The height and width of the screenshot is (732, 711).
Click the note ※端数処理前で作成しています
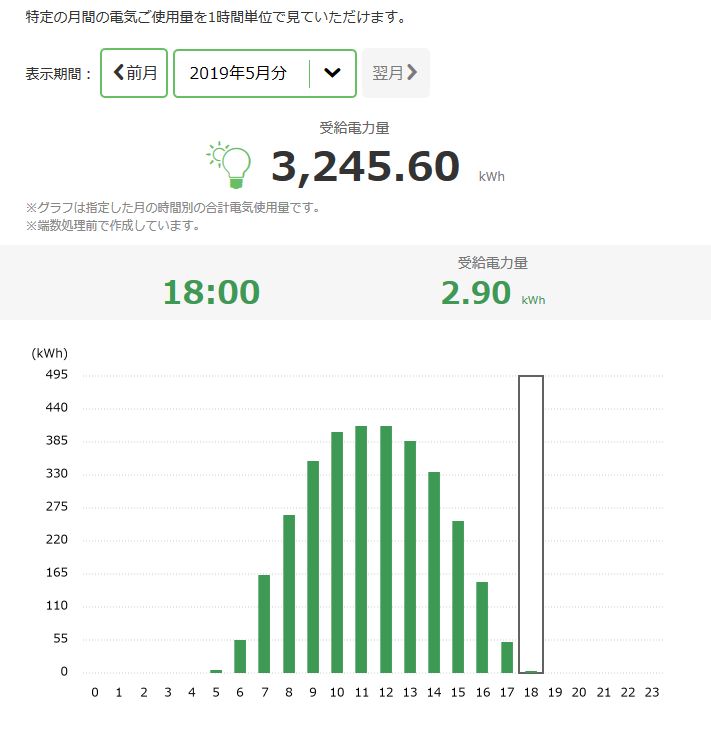(x=113, y=226)
